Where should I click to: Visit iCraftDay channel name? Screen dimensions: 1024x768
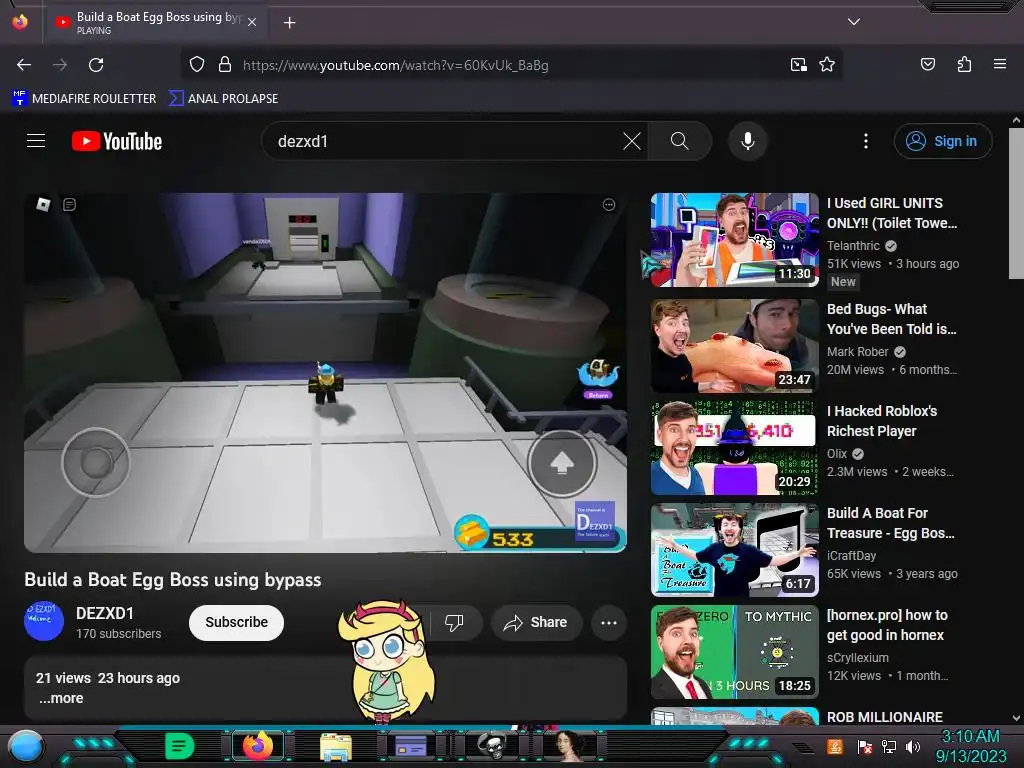(852, 555)
